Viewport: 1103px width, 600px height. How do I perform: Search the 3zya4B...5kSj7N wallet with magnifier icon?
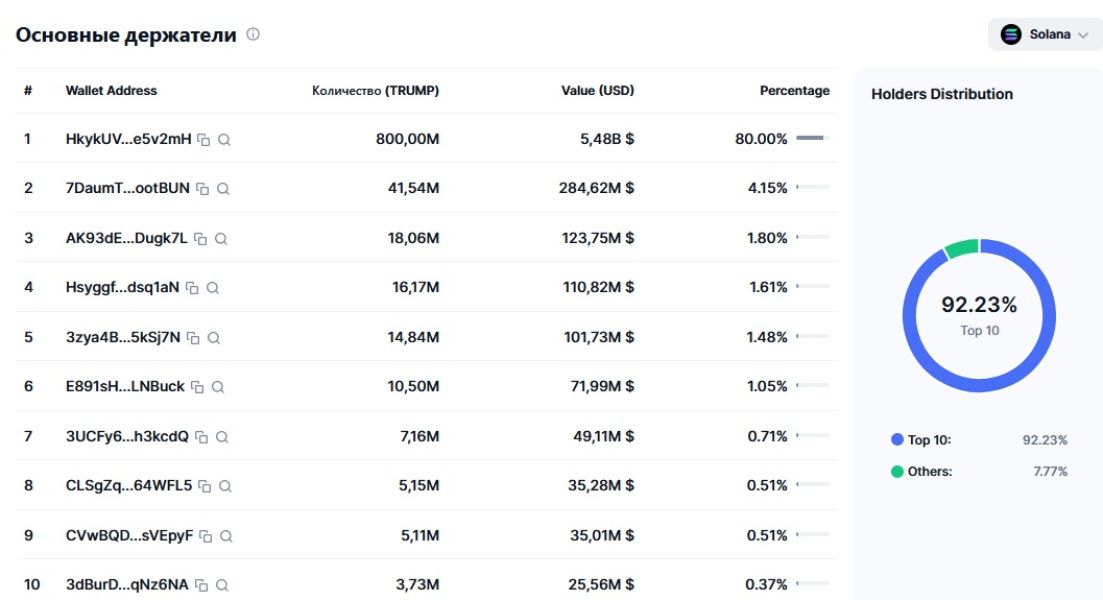coord(214,338)
